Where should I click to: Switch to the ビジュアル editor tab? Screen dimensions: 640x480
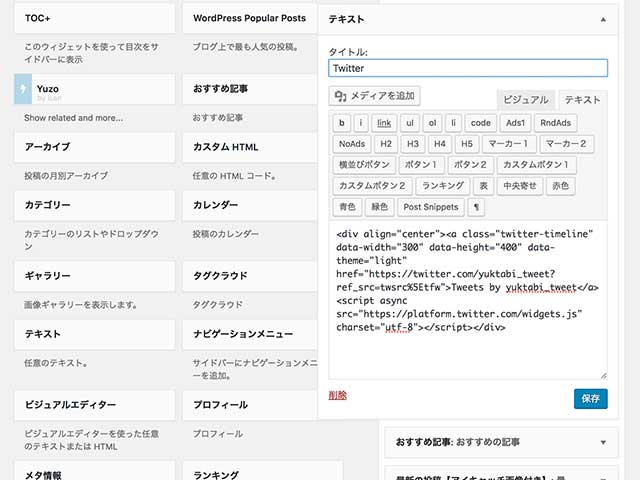coord(526,100)
